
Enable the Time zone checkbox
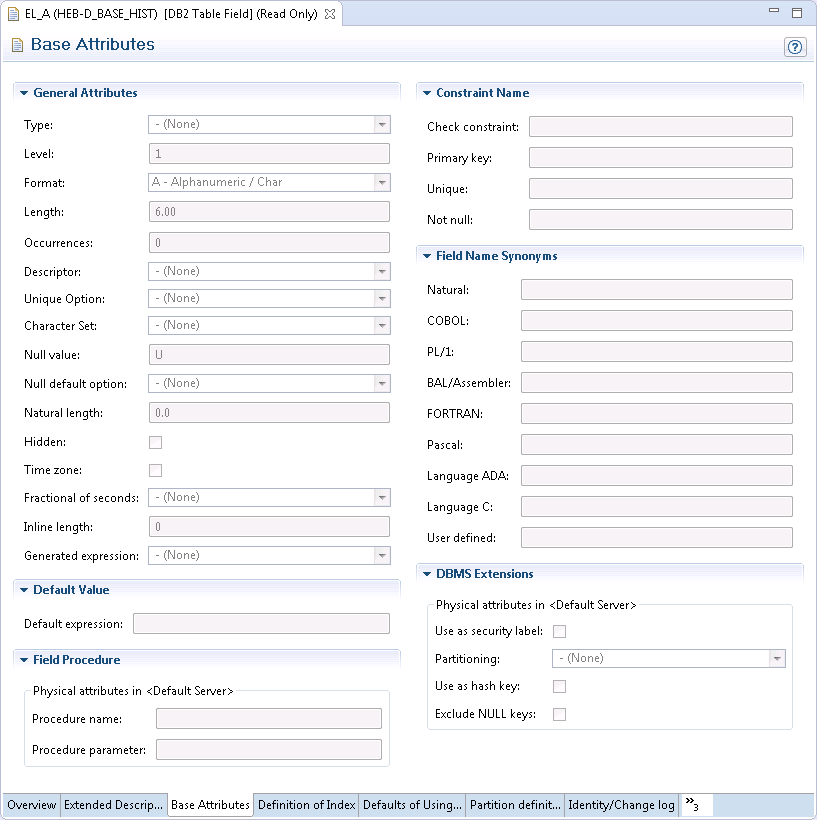[155, 470]
